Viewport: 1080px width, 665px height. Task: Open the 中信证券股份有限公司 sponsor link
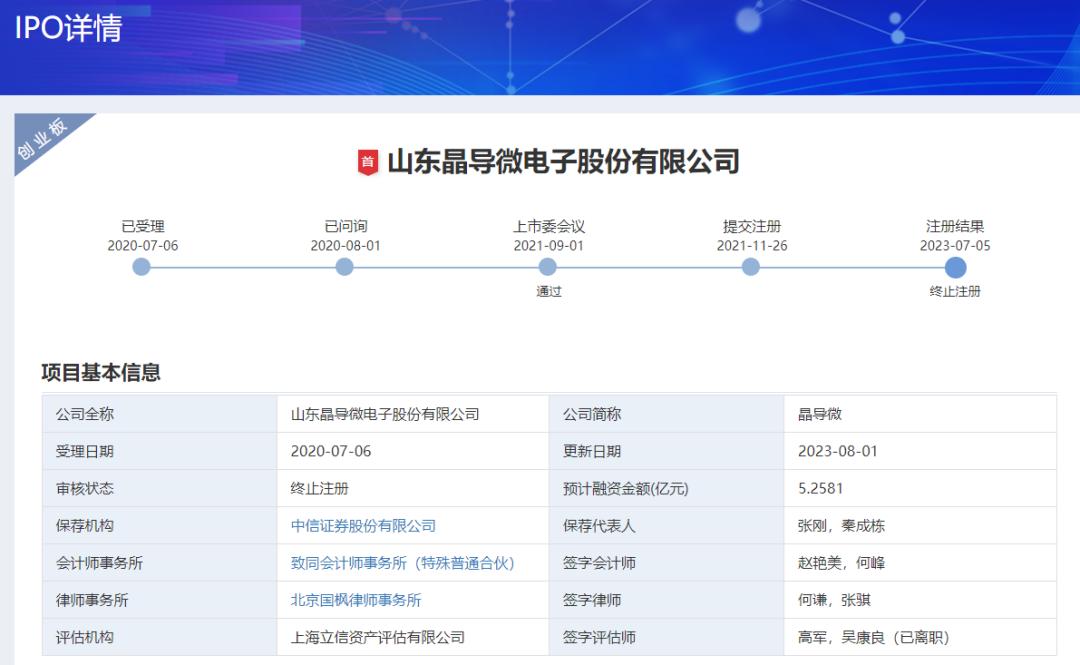coord(363,526)
